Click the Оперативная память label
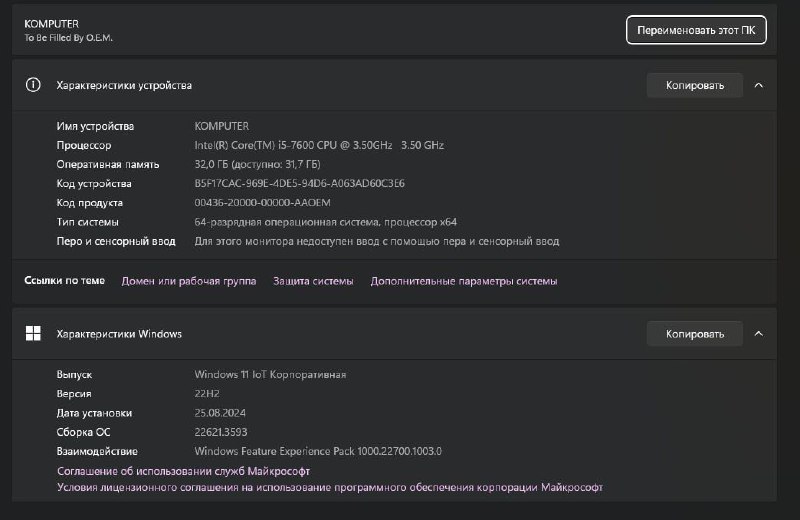Screen dimensions: 800x520 point(108,164)
